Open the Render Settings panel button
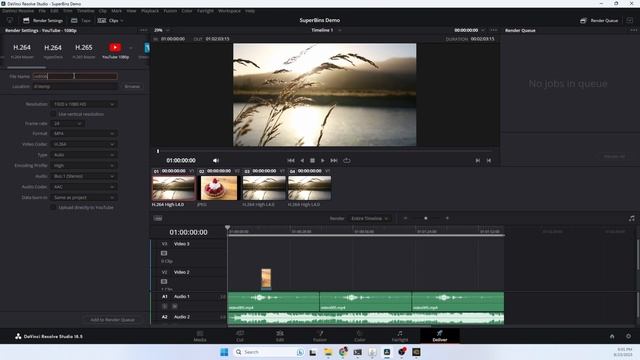 [43, 20]
